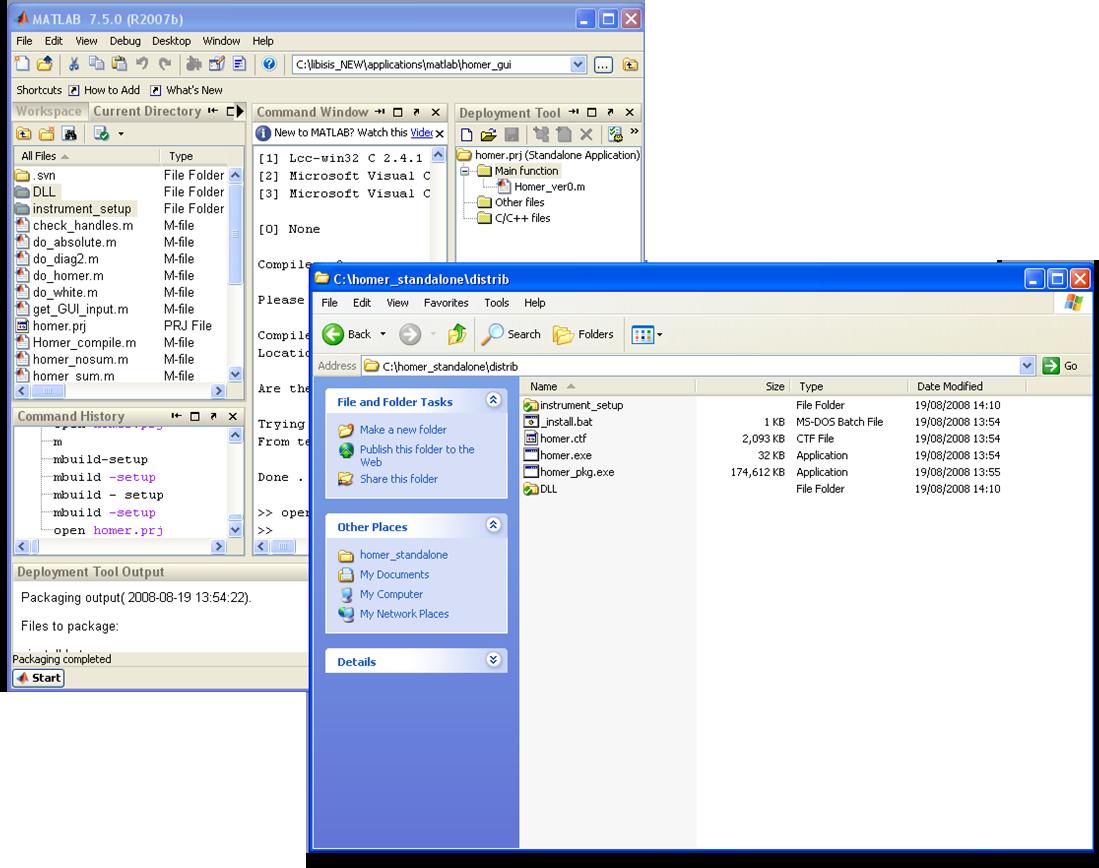Expand the Details panel in Explorer sidebar
Screen dimensions: 1099x868
click(493, 661)
